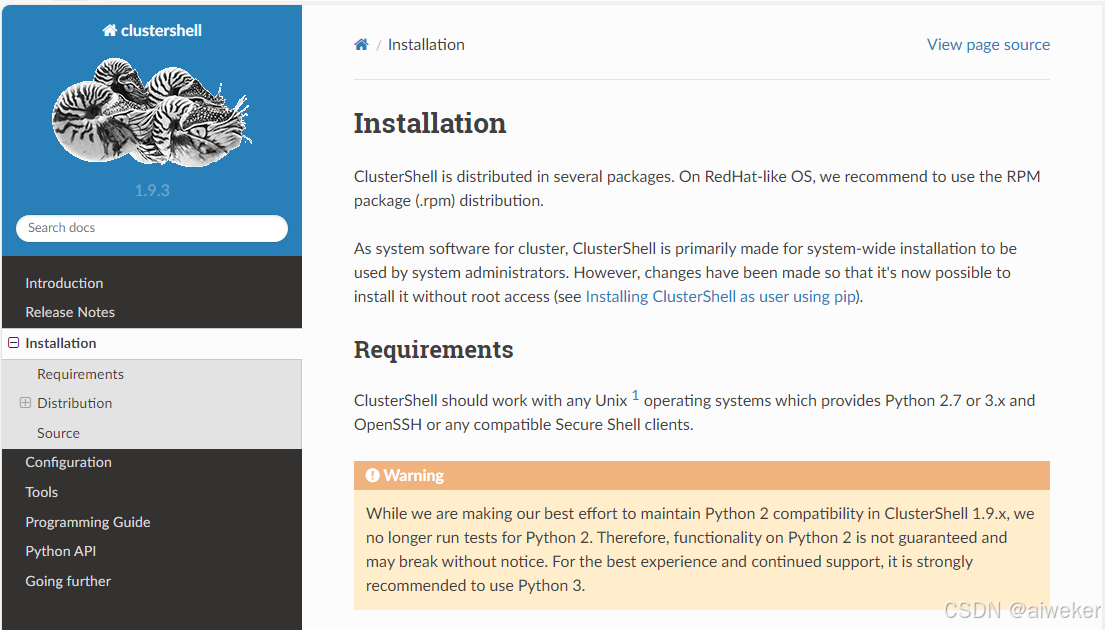The height and width of the screenshot is (630, 1105).
Task: Click the clustershell house icon in sidebar header
Action: coord(108,29)
